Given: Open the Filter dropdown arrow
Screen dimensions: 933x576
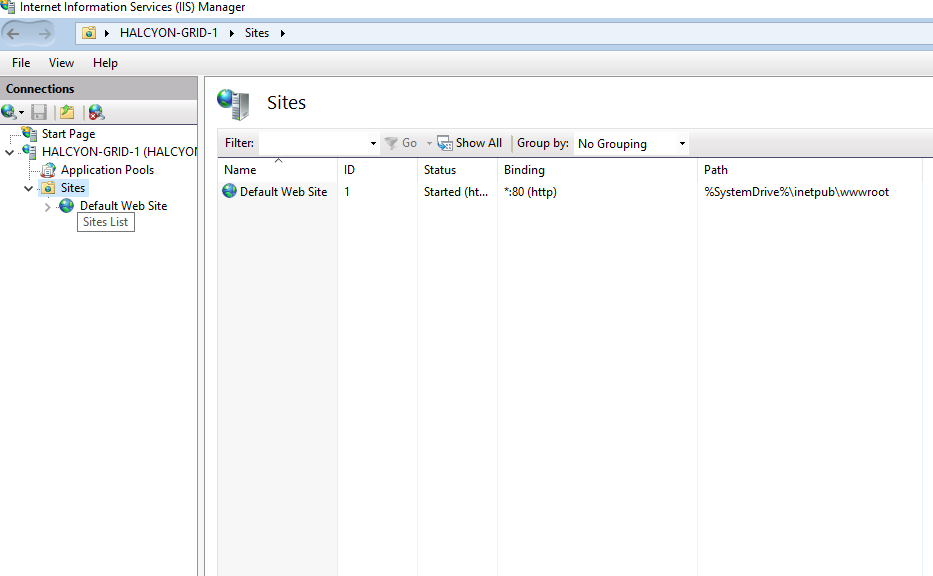Looking at the screenshot, I should (373, 143).
